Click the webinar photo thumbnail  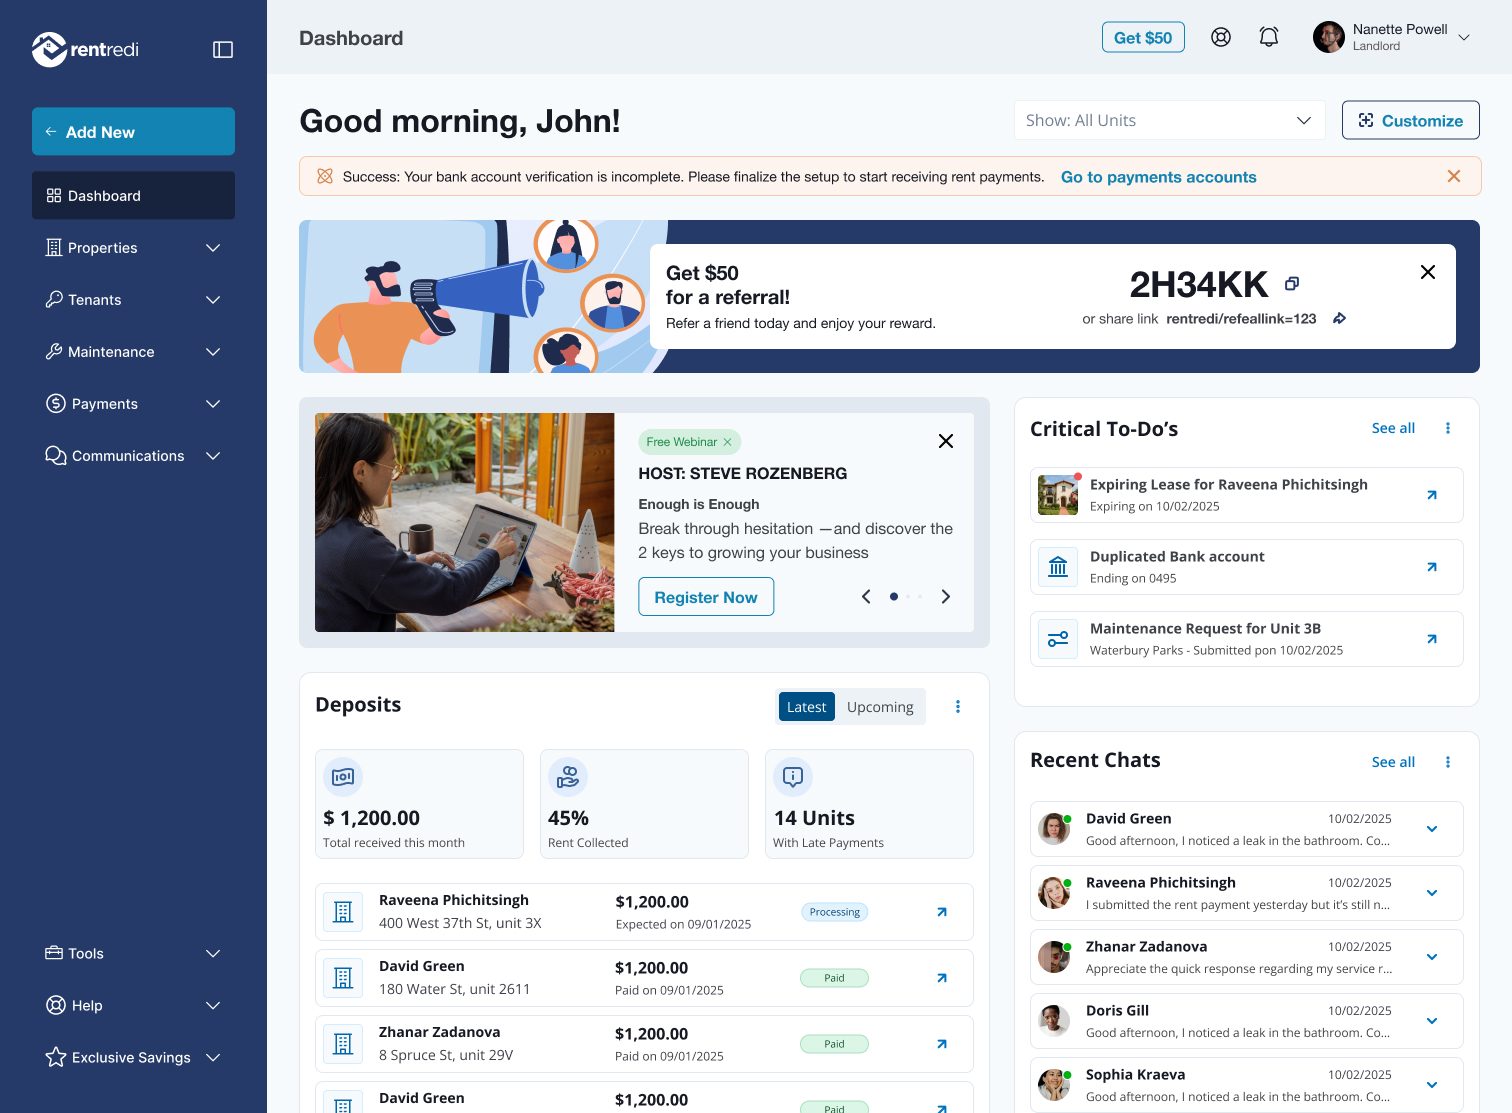coord(465,522)
